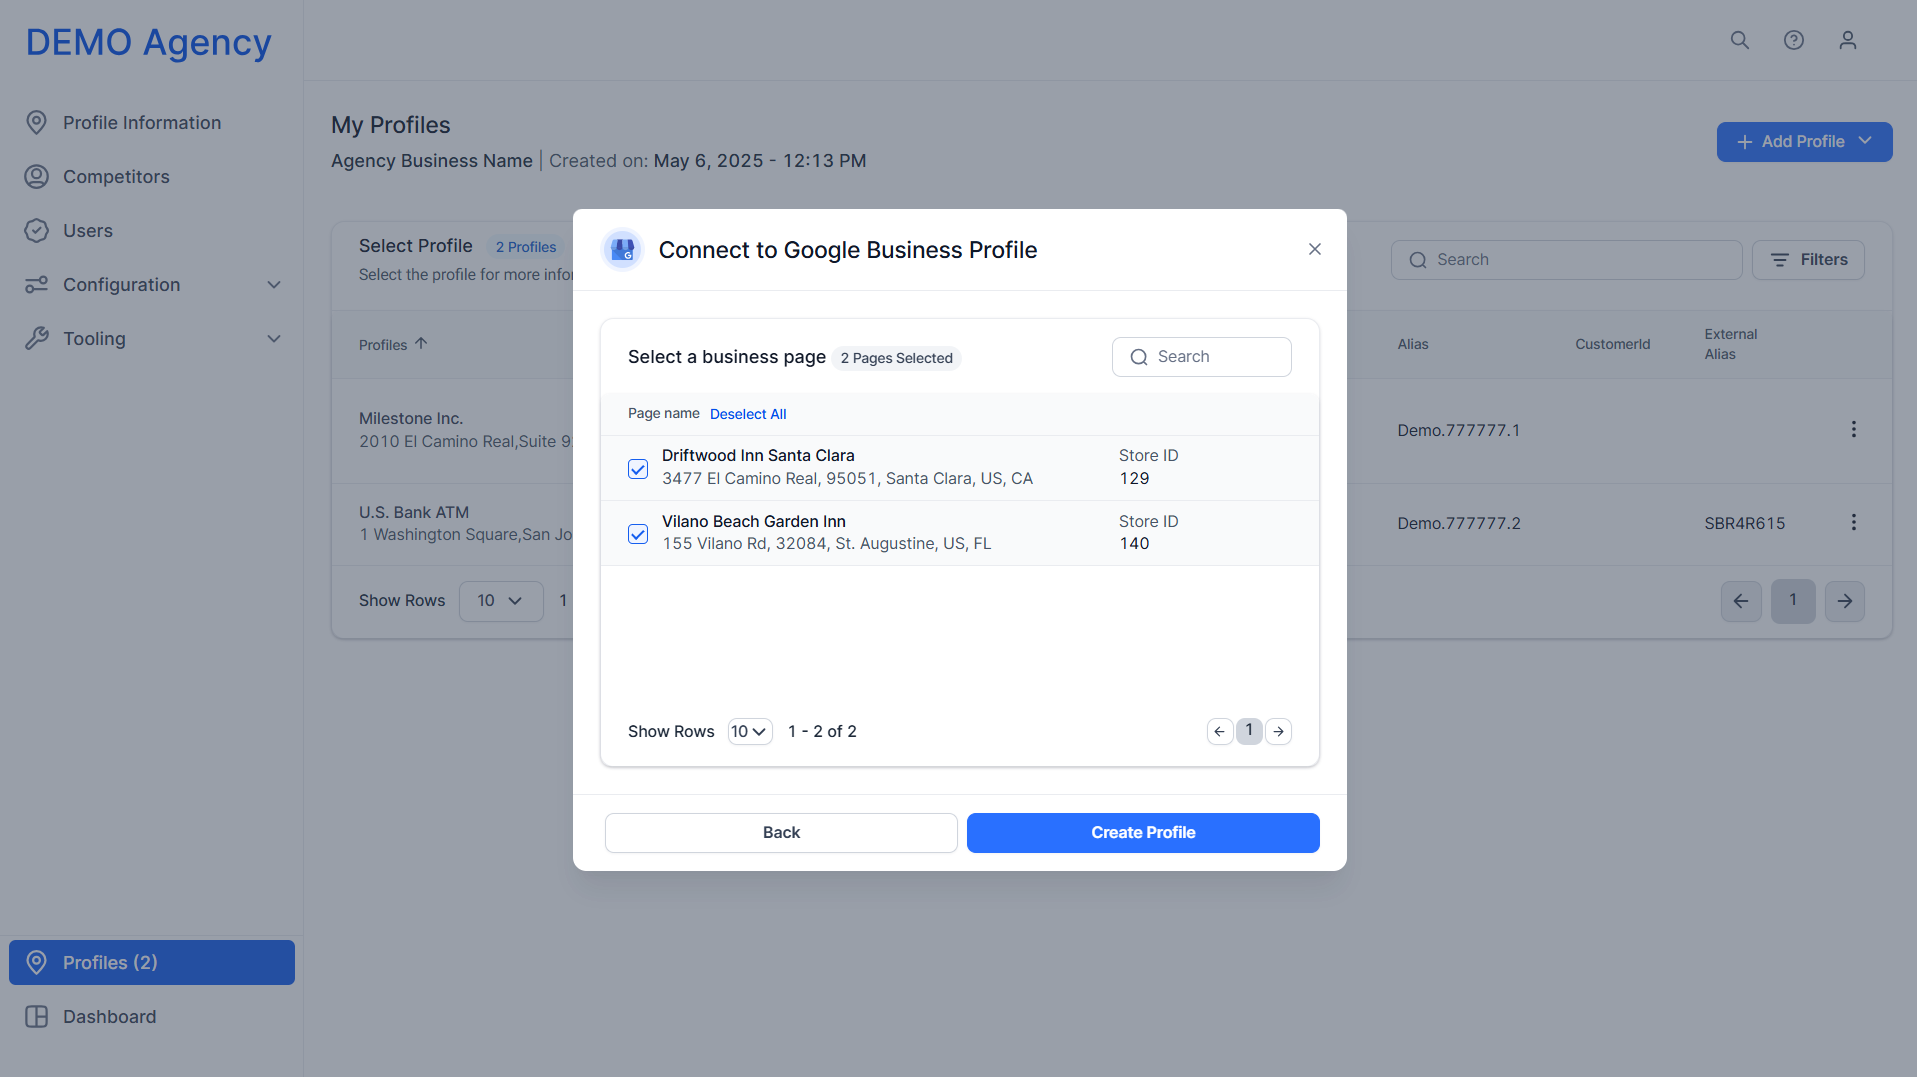Open Show Rows dropdown in dialog

pyautogui.click(x=749, y=732)
